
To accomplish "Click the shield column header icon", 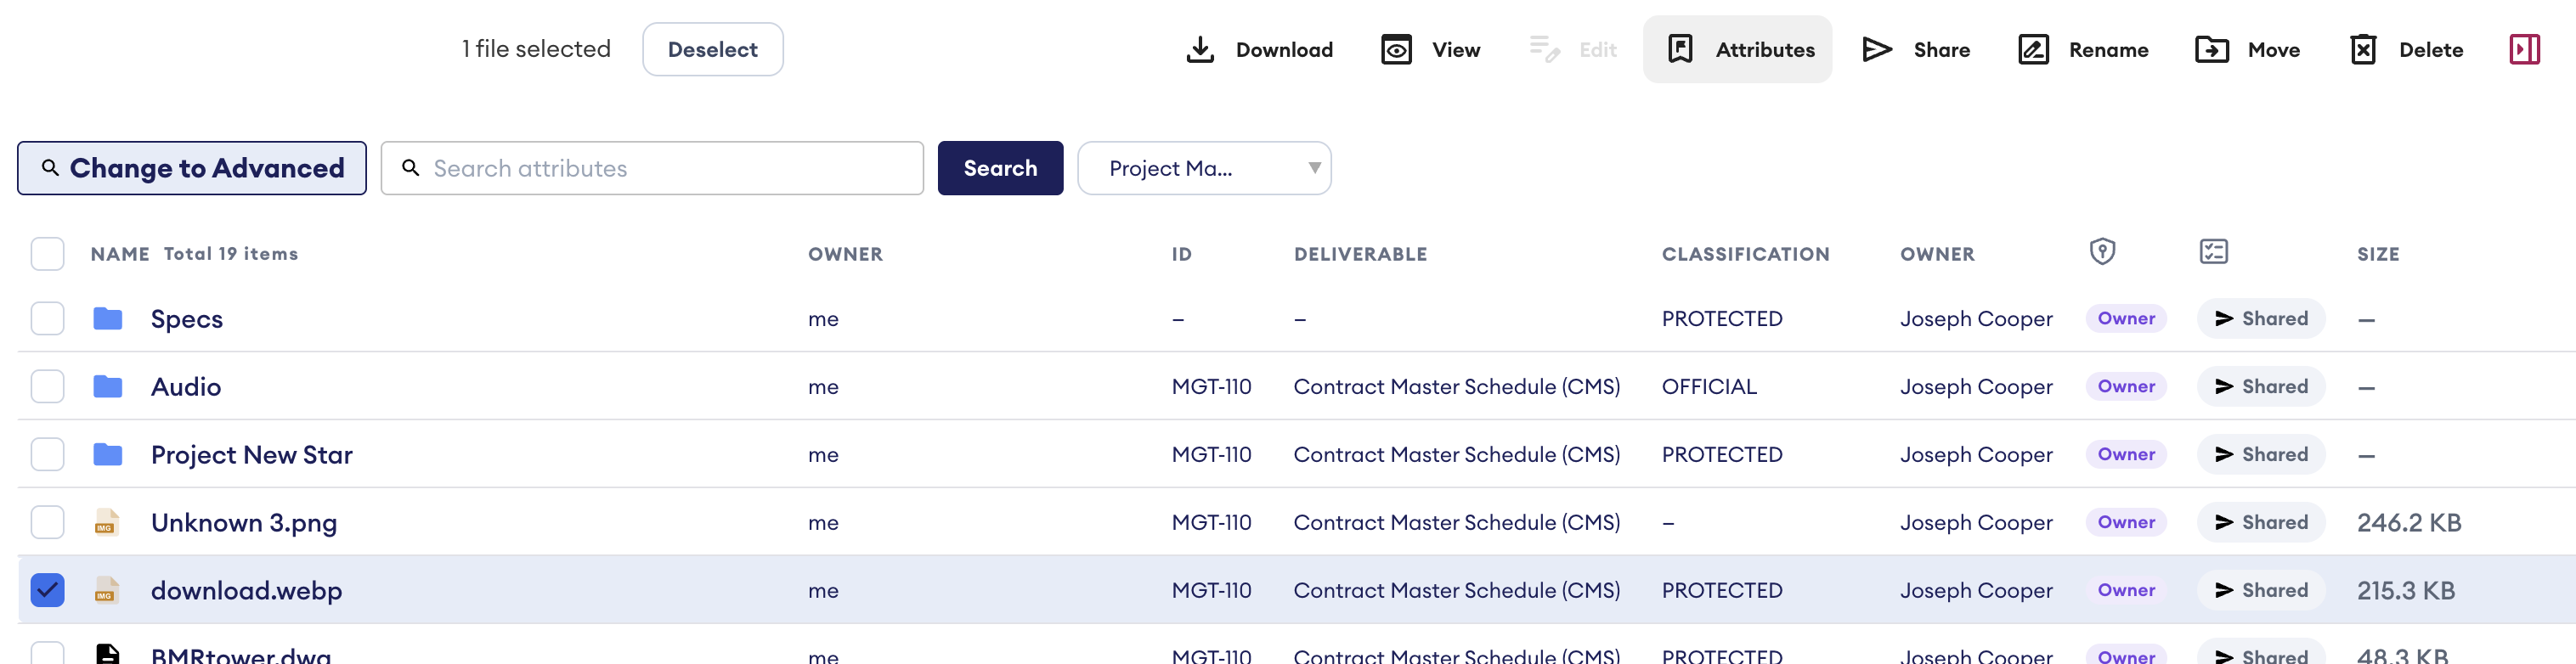I will [2102, 252].
